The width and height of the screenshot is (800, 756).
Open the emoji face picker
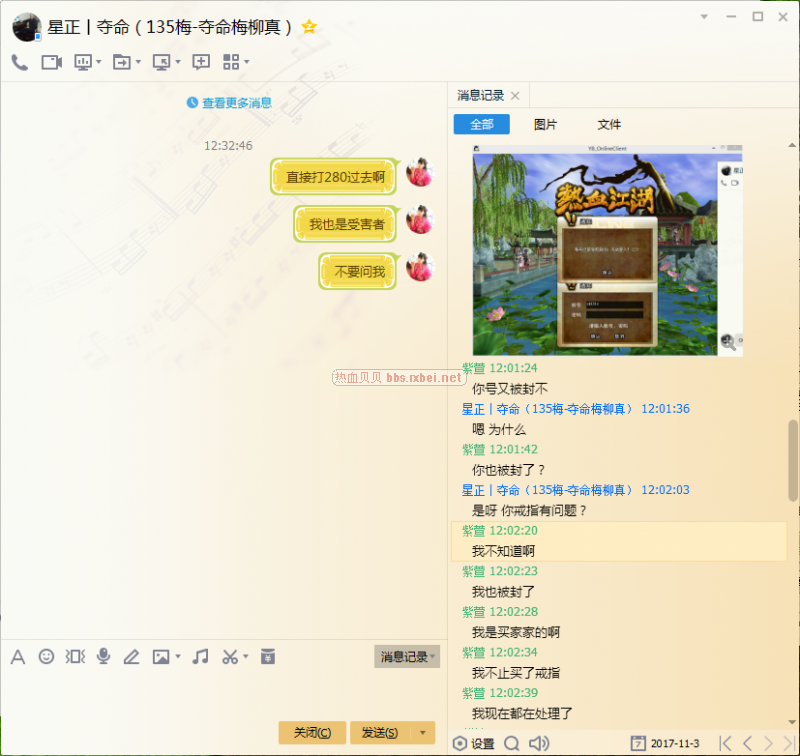pyautogui.click(x=46, y=657)
